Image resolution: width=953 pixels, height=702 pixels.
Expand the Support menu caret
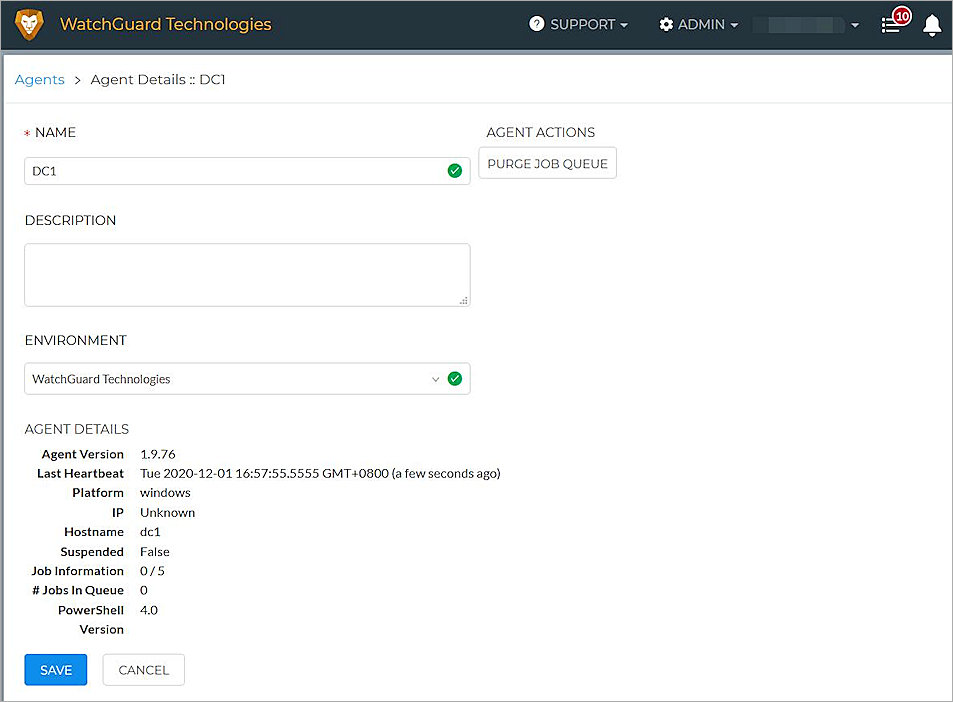[x=624, y=25]
